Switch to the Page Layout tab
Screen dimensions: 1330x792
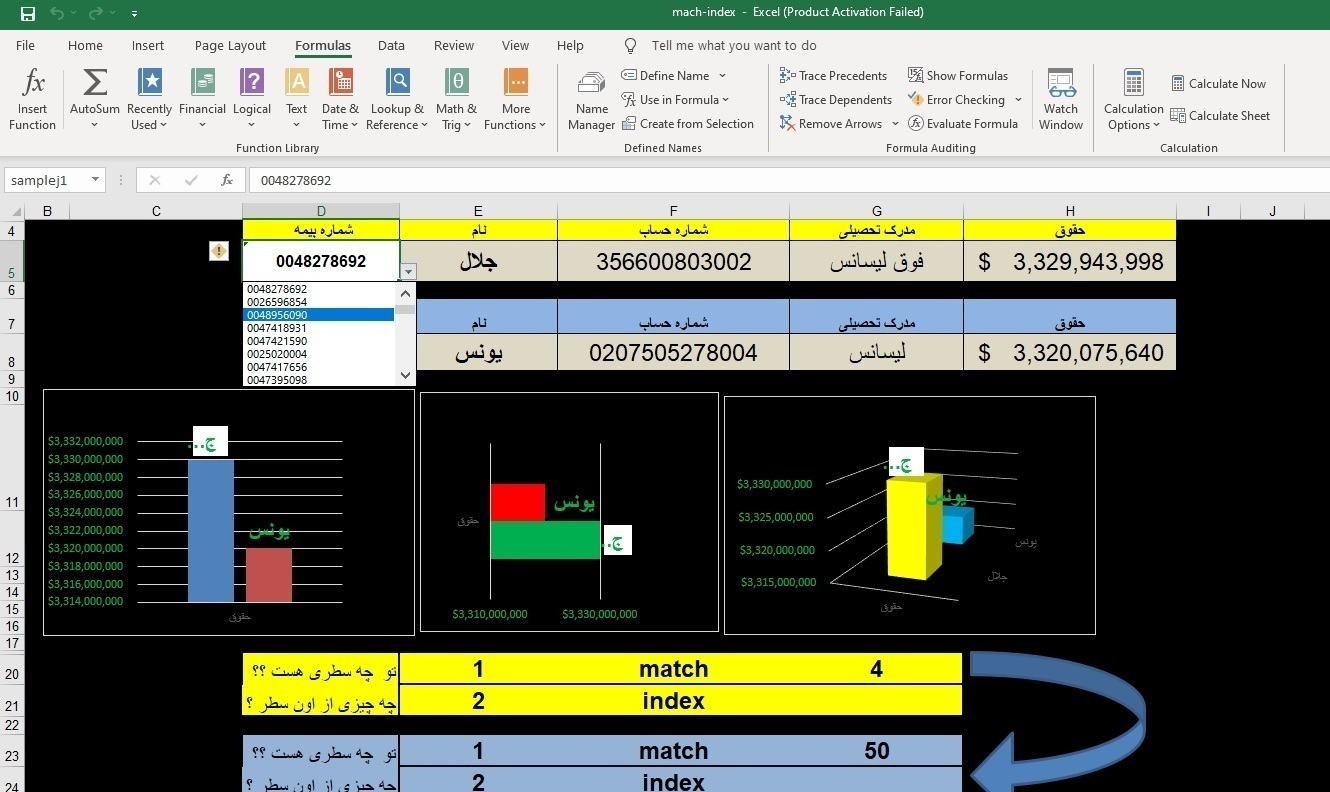230,45
